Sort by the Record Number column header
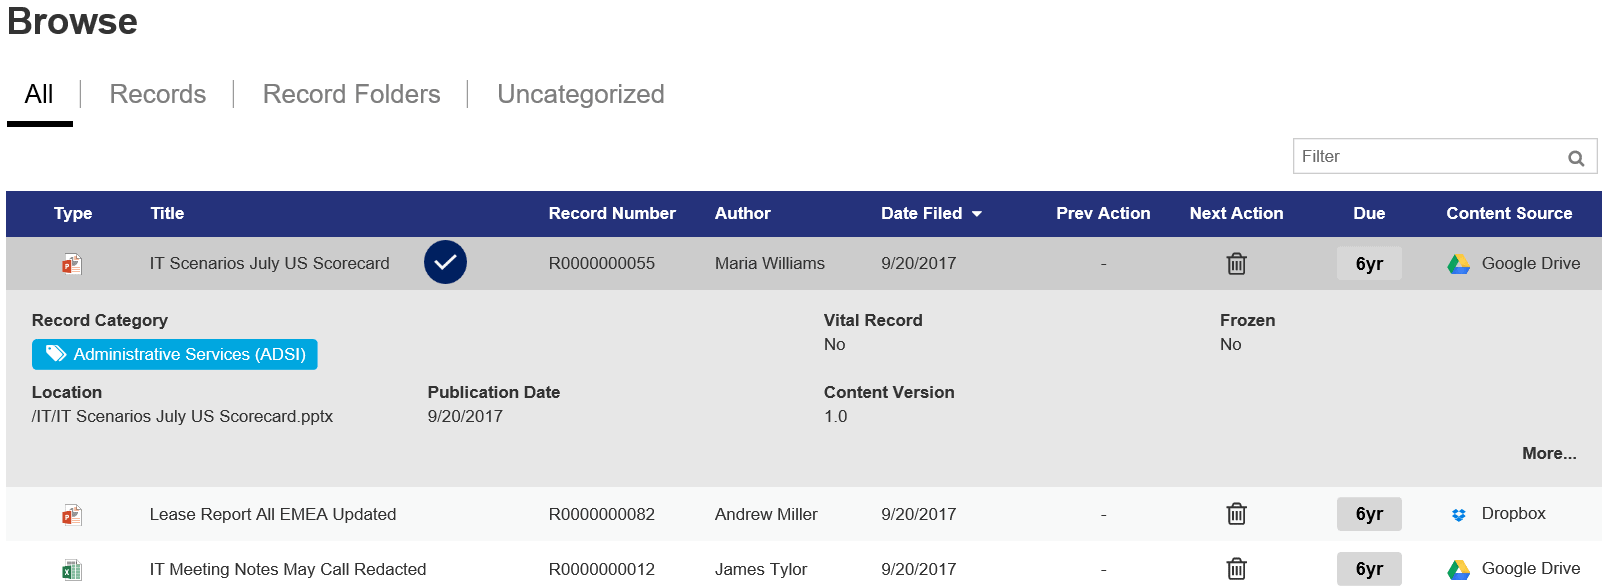1609x588 pixels. [x=612, y=213]
